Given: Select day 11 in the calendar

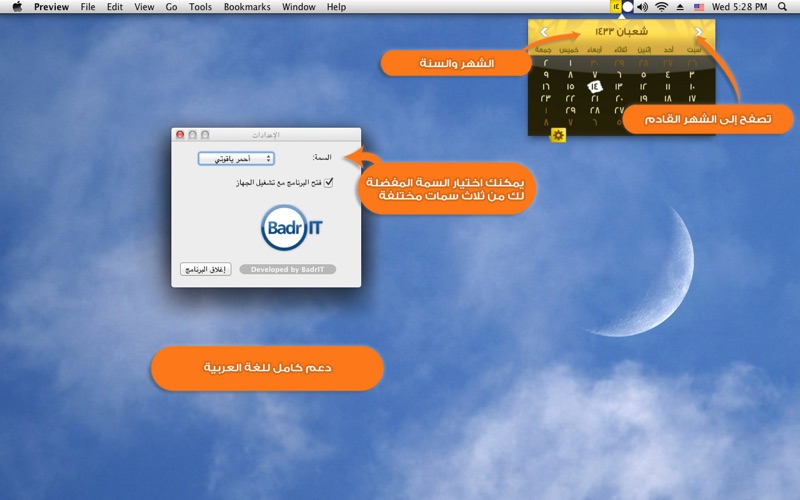Looking at the screenshot, I should (668, 87).
